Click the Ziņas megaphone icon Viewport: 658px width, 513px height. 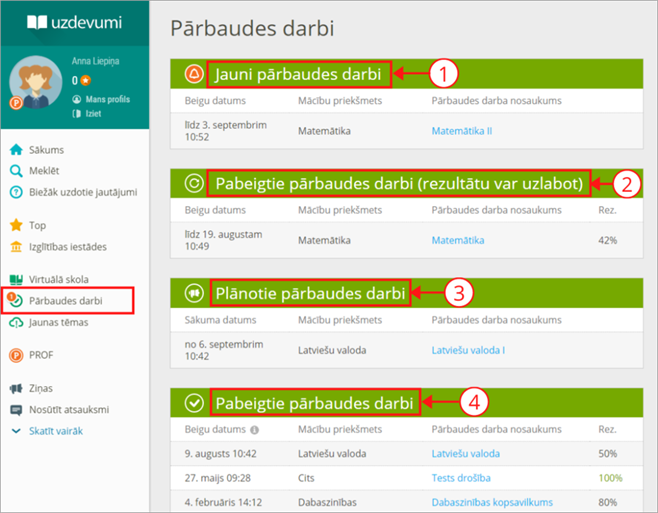click(15, 389)
